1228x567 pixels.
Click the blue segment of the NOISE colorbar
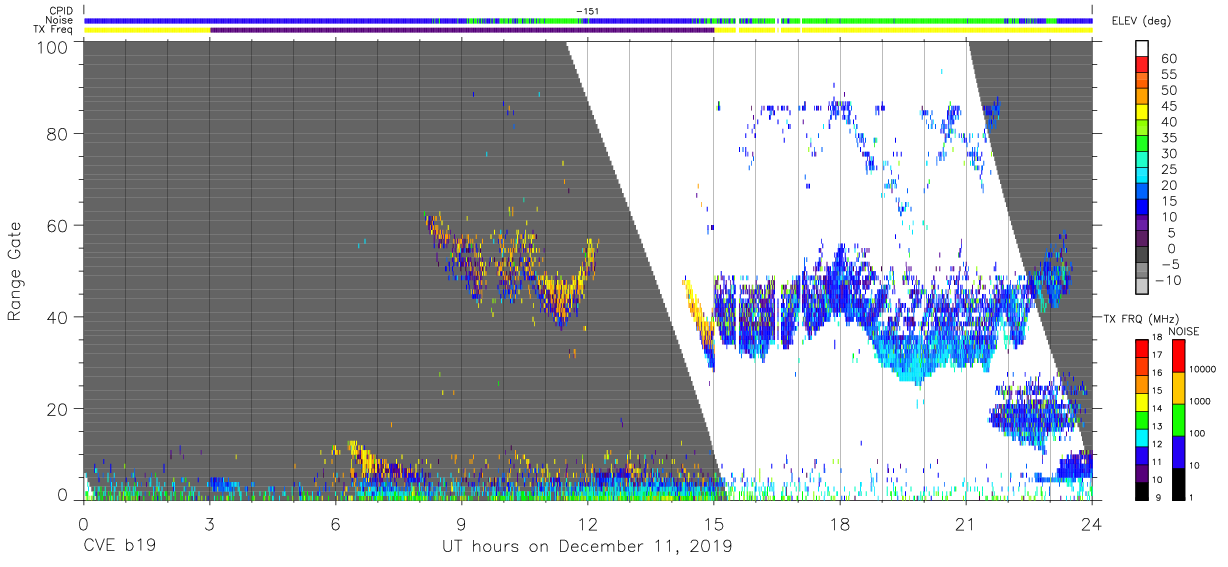1179,452
